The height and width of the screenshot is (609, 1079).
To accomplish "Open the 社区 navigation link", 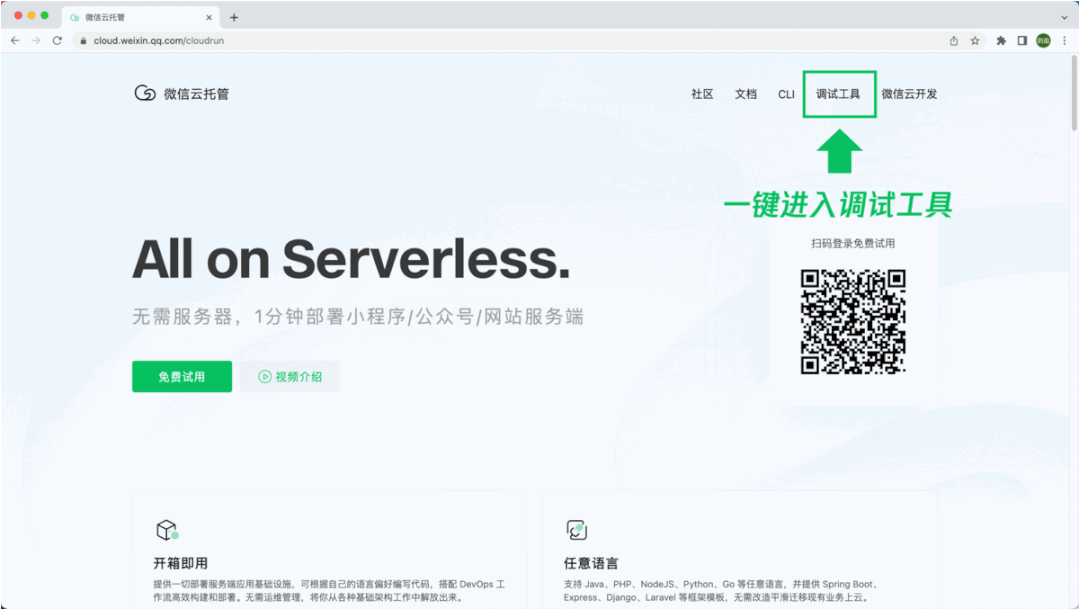I will [702, 94].
